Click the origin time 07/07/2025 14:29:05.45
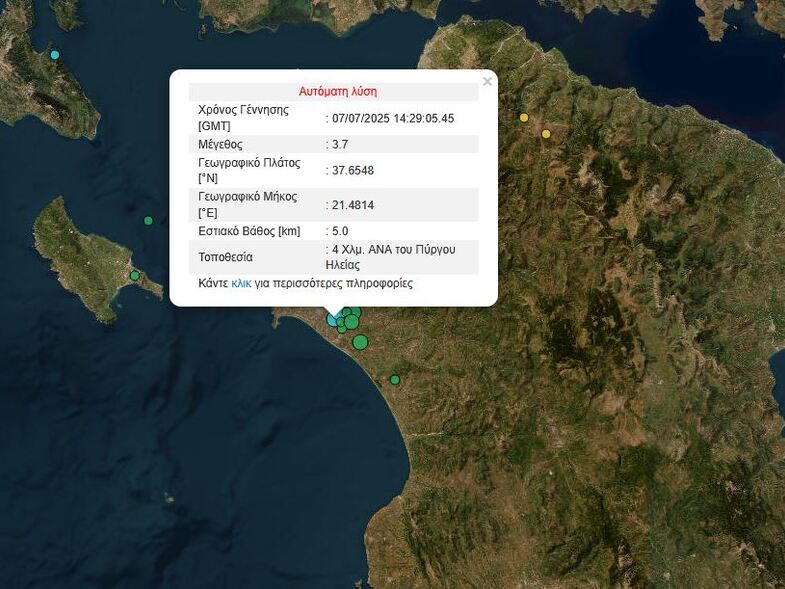Image resolution: width=785 pixels, height=589 pixels. click(x=393, y=119)
